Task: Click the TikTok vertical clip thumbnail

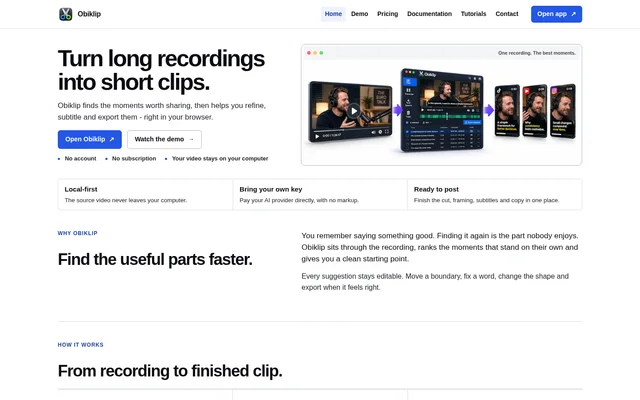Action: point(507,111)
